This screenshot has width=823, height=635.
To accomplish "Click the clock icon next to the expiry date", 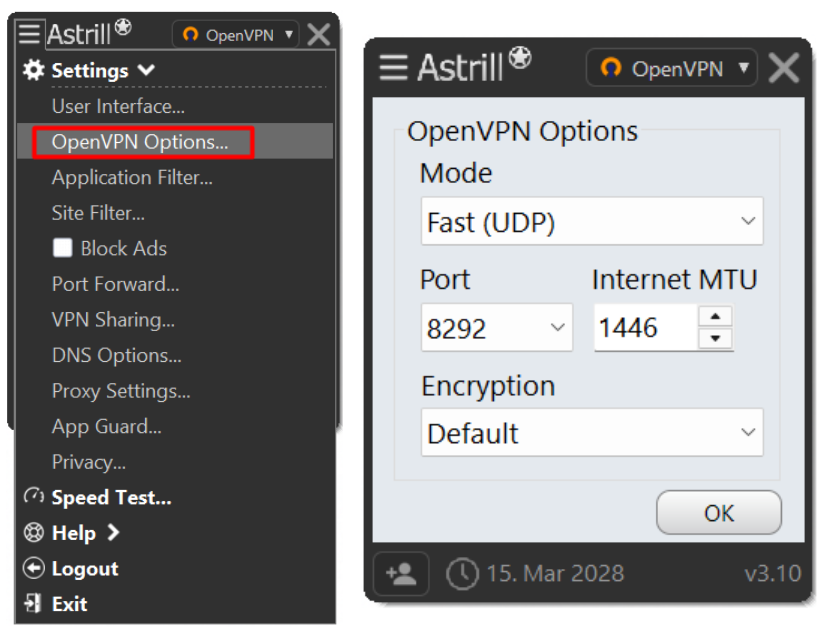I will point(462,574).
